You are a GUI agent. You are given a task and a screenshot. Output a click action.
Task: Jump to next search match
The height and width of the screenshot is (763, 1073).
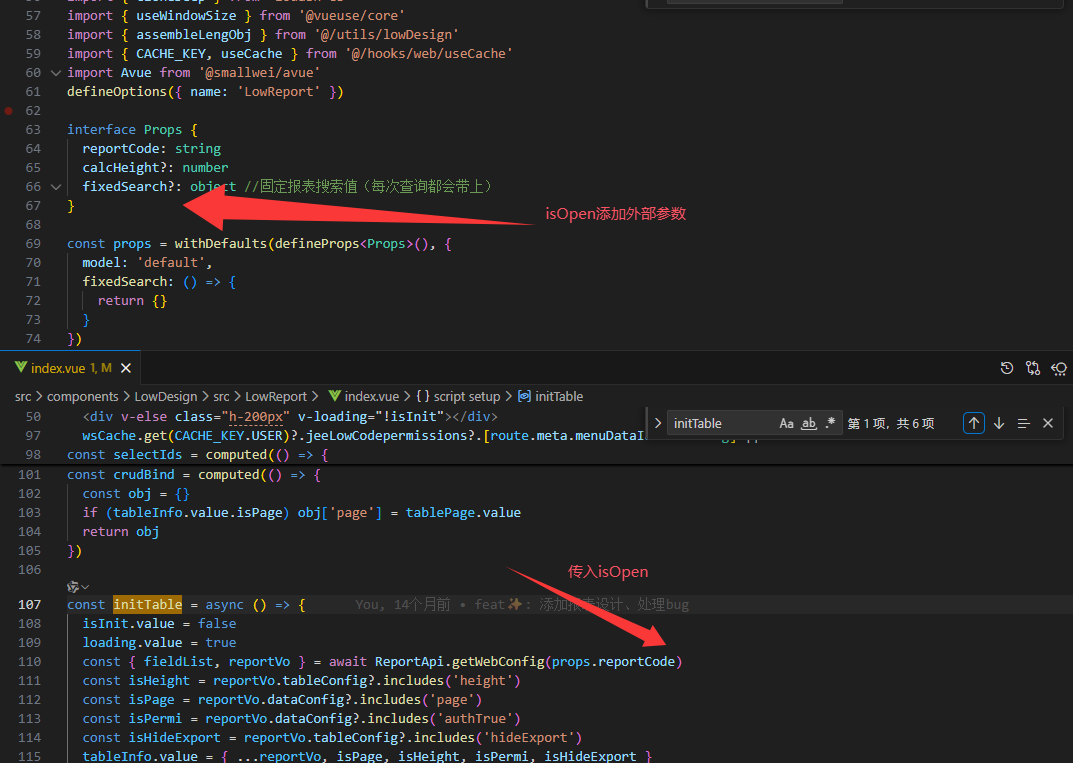tap(998, 423)
